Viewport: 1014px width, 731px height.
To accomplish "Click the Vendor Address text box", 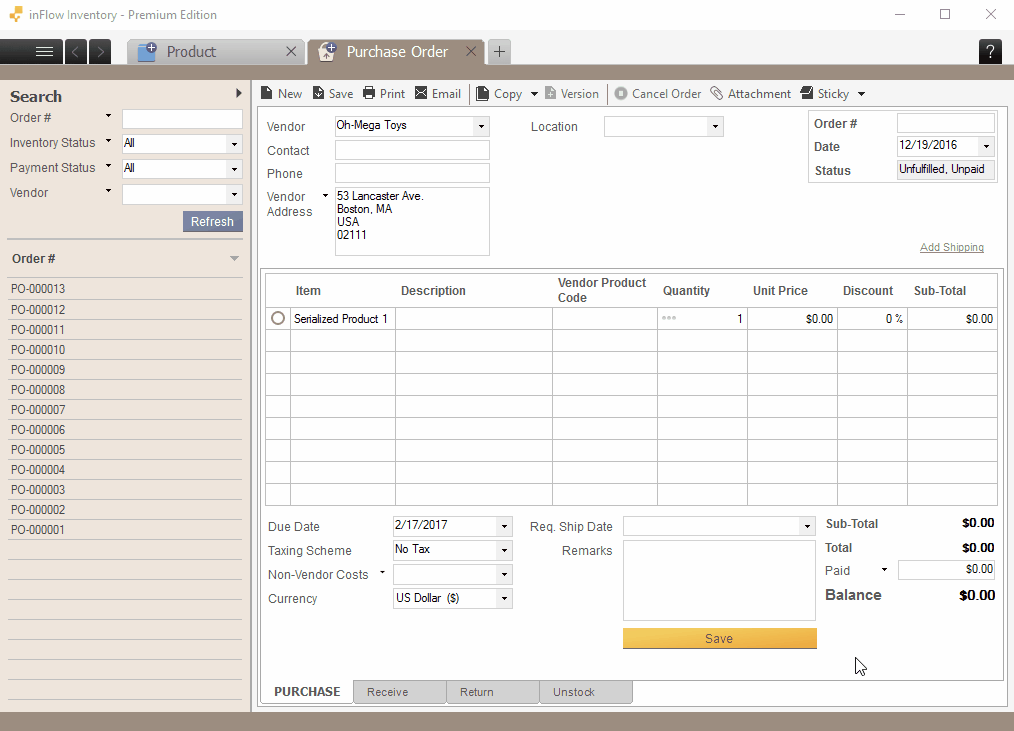I will coord(412,221).
